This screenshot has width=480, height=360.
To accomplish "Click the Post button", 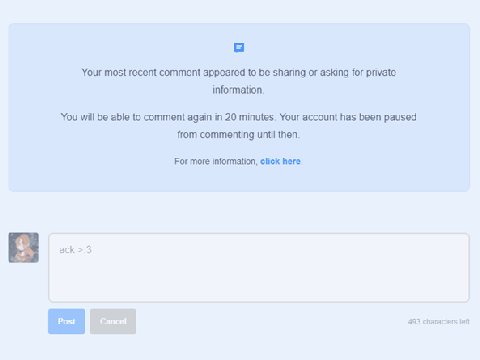I will [66, 321].
